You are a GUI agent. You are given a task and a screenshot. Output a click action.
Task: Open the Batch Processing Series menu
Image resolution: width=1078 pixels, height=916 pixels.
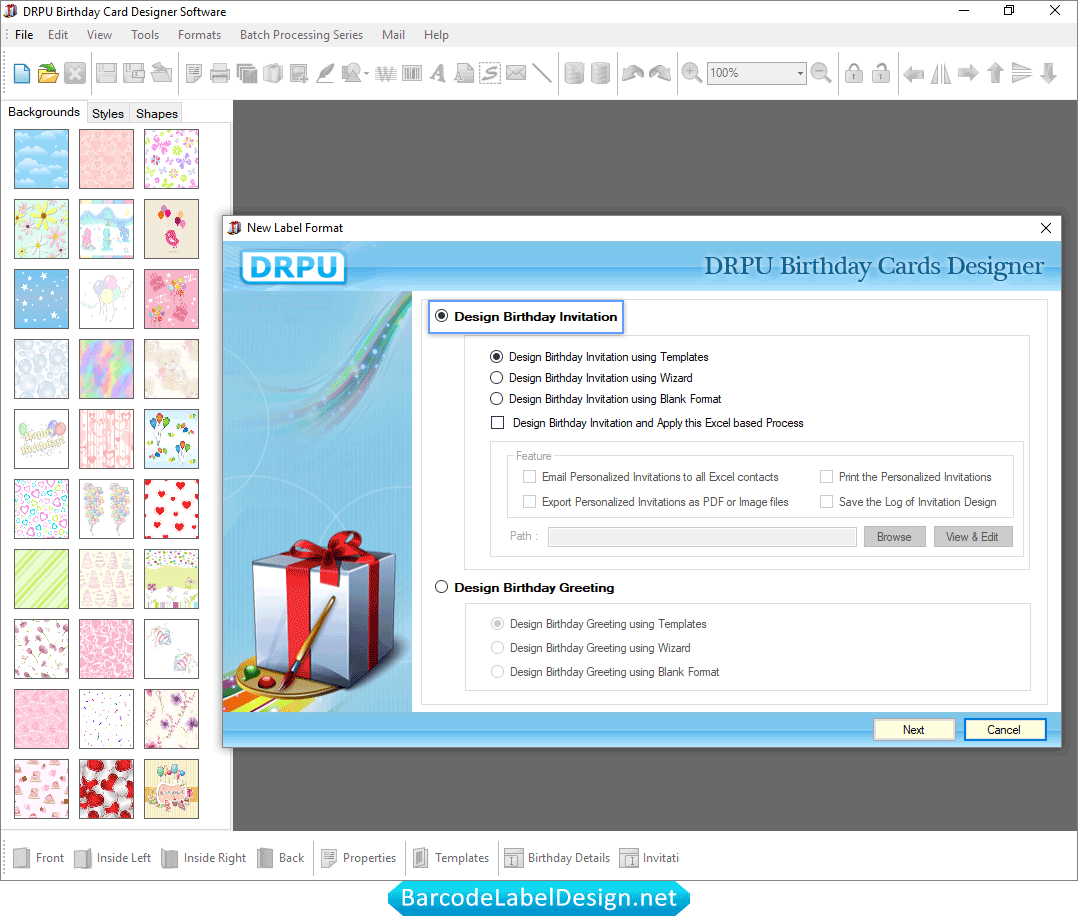pos(301,34)
